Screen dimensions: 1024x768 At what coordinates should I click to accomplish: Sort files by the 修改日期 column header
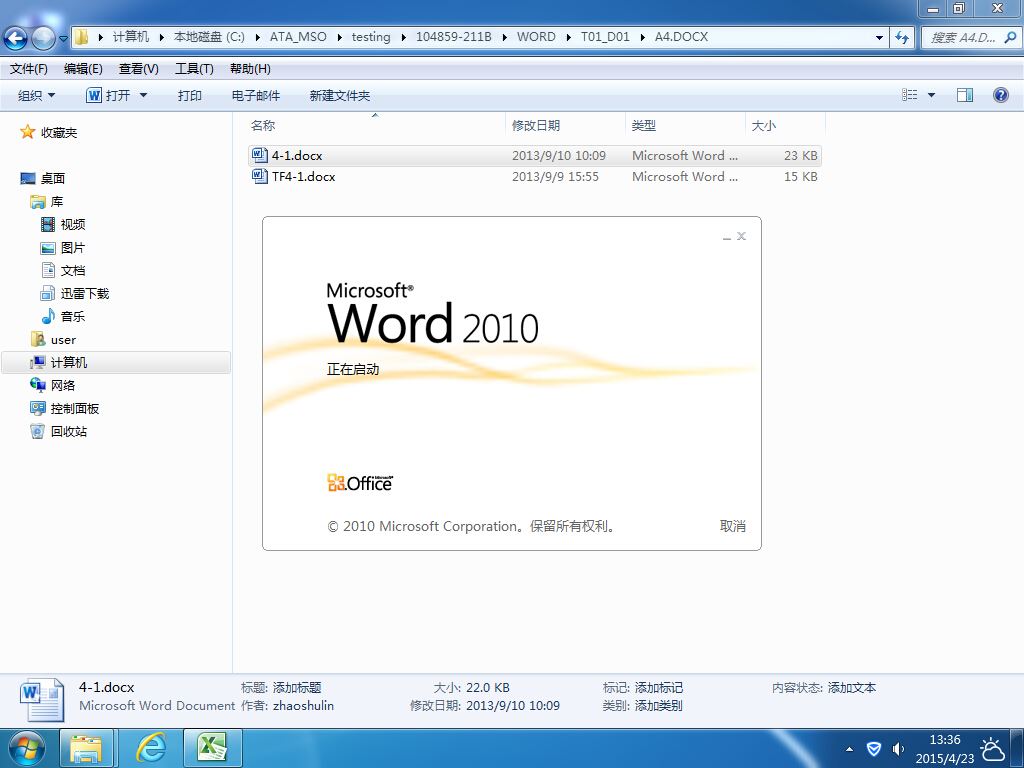[x=565, y=125]
